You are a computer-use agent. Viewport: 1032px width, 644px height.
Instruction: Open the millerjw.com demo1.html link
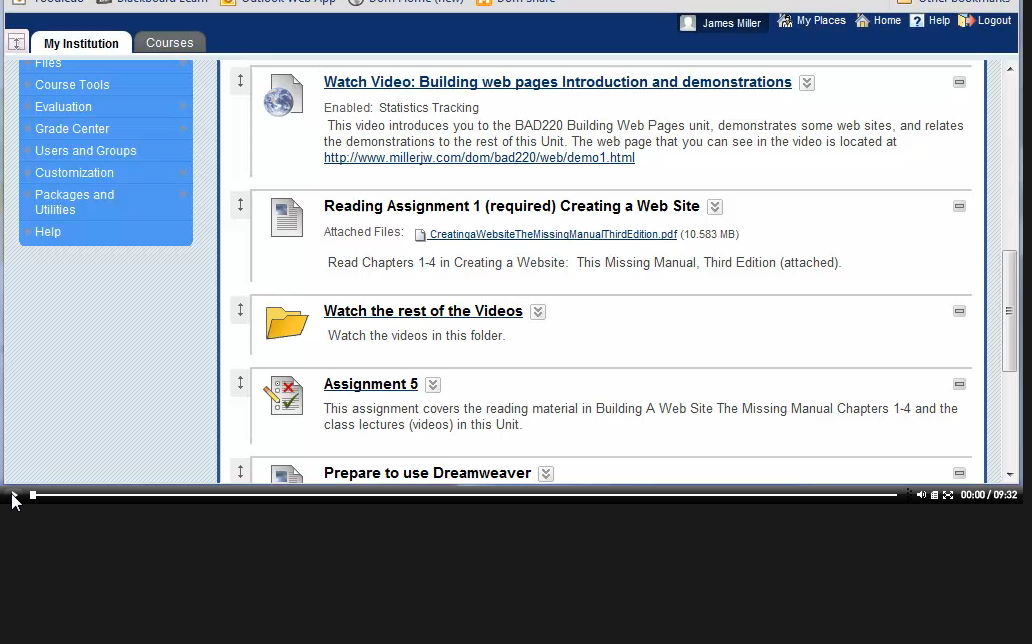point(479,158)
